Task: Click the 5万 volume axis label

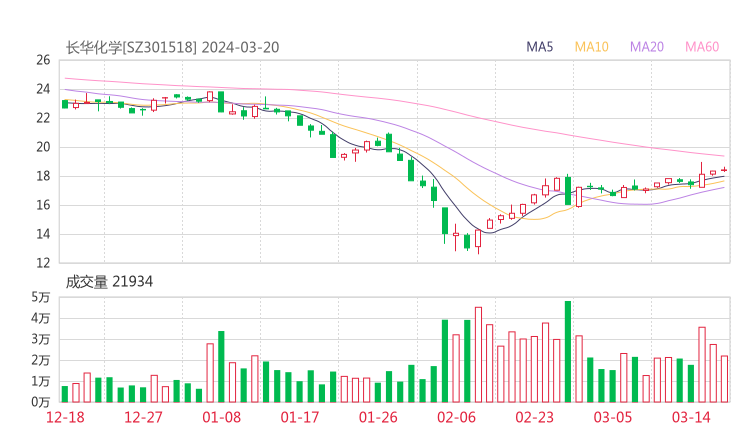Action: tap(41, 297)
